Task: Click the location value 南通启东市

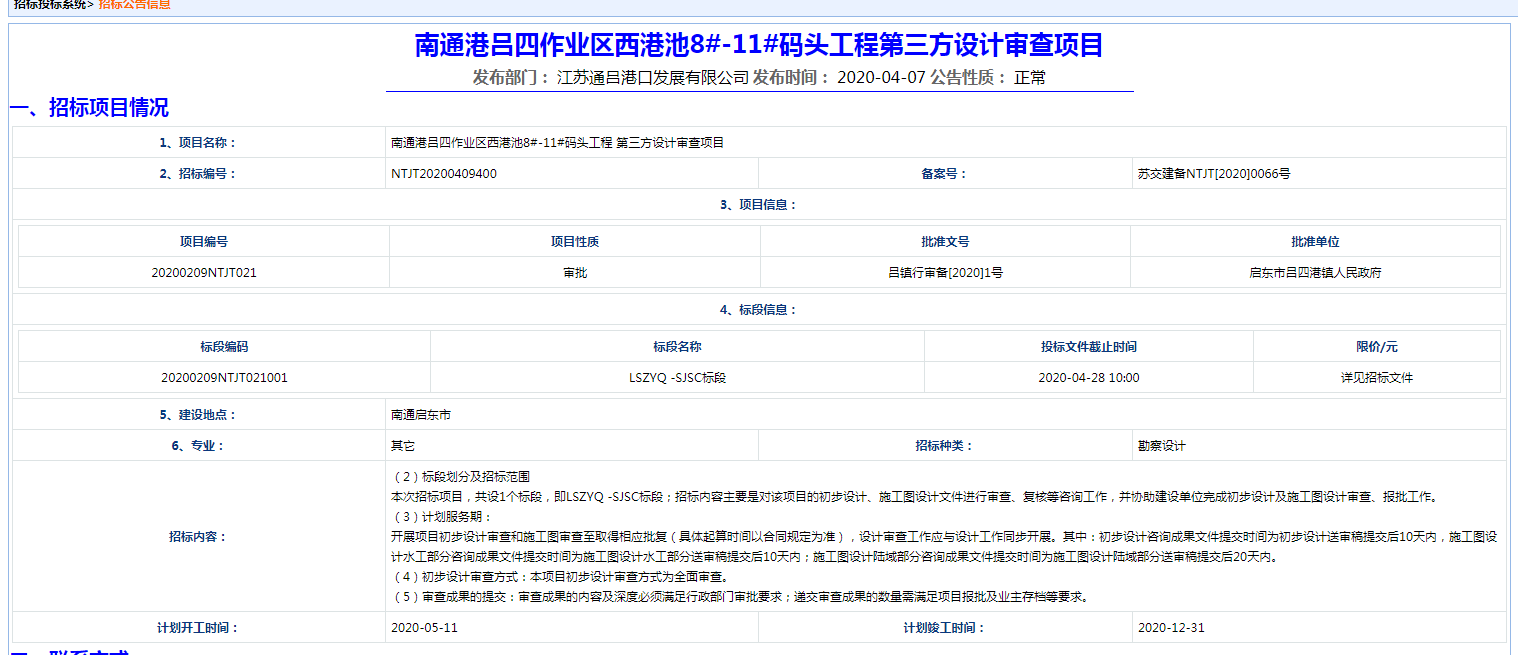Action: click(x=421, y=415)
